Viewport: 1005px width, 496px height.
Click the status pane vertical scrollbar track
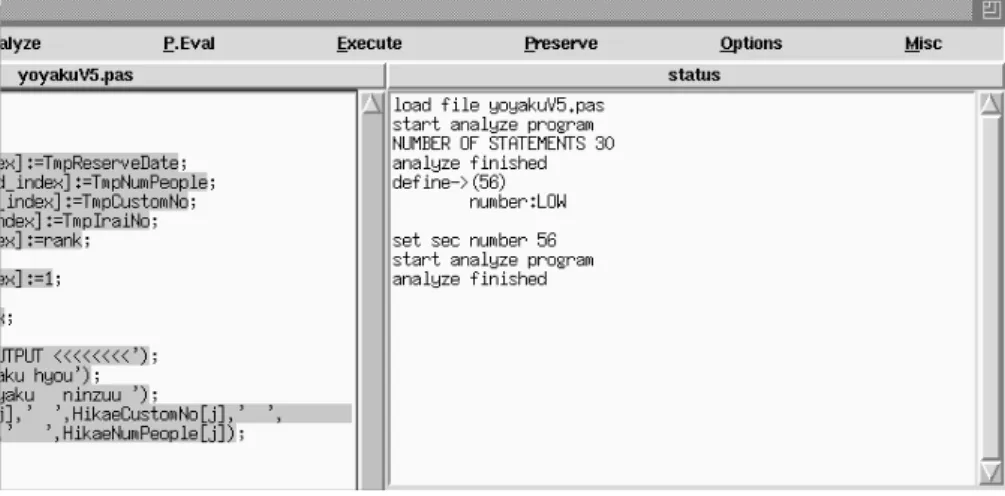[991, 288]
